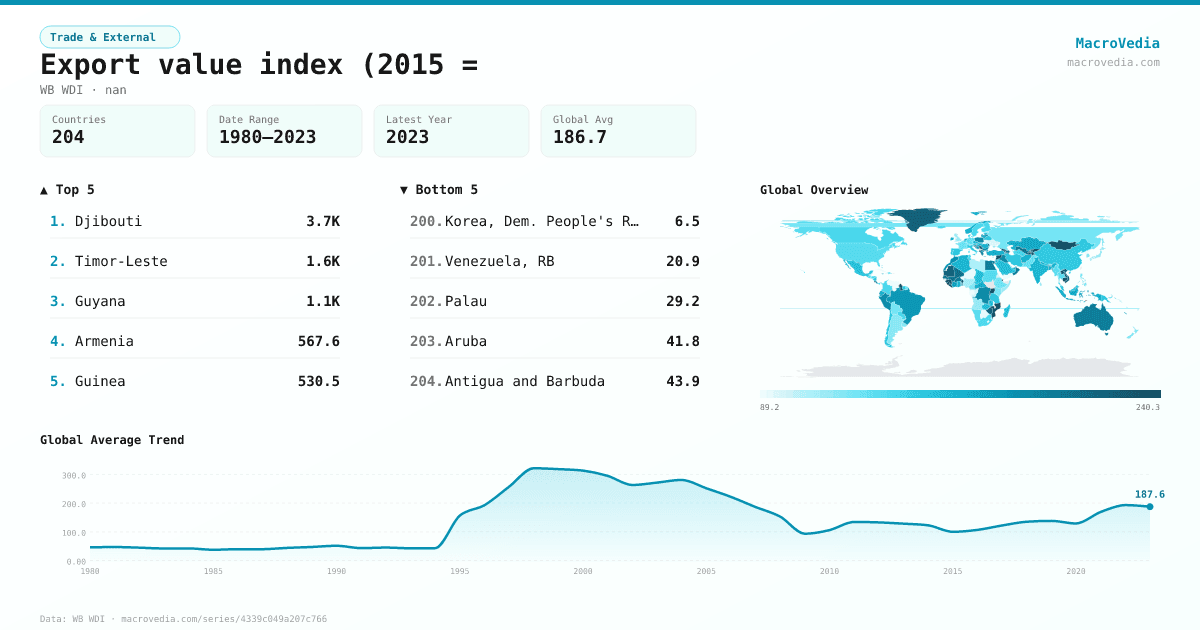Choose the Timor-Leste ranking row

pyautogui.click(x=195, y=261)
